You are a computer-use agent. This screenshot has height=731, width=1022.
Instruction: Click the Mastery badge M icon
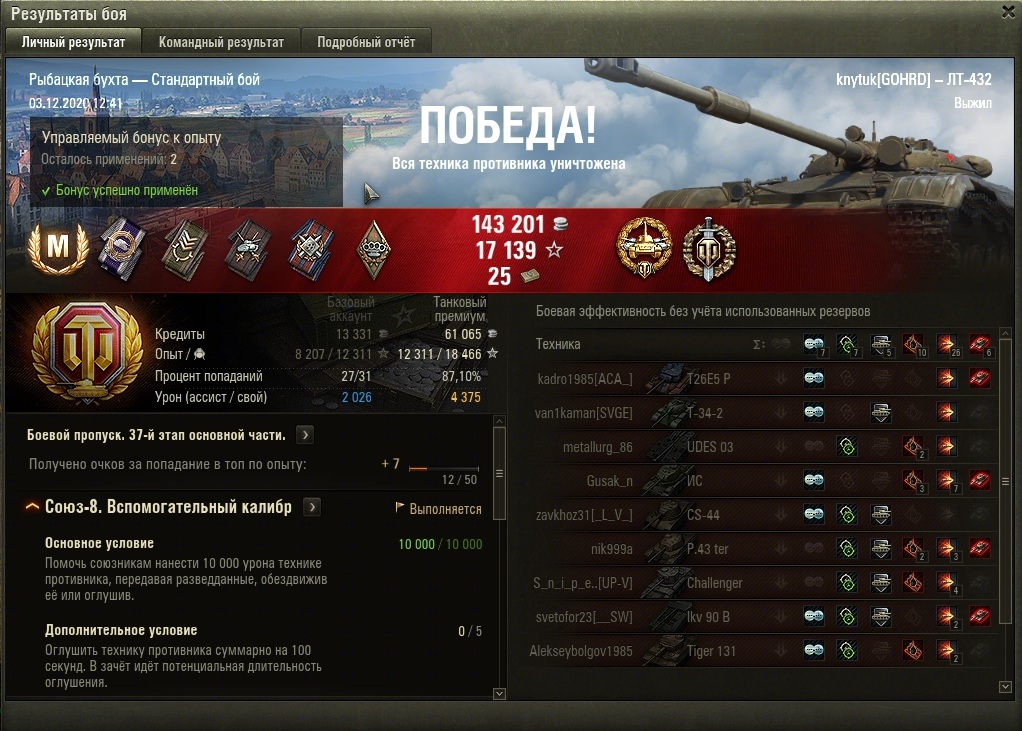coord(58,248)
